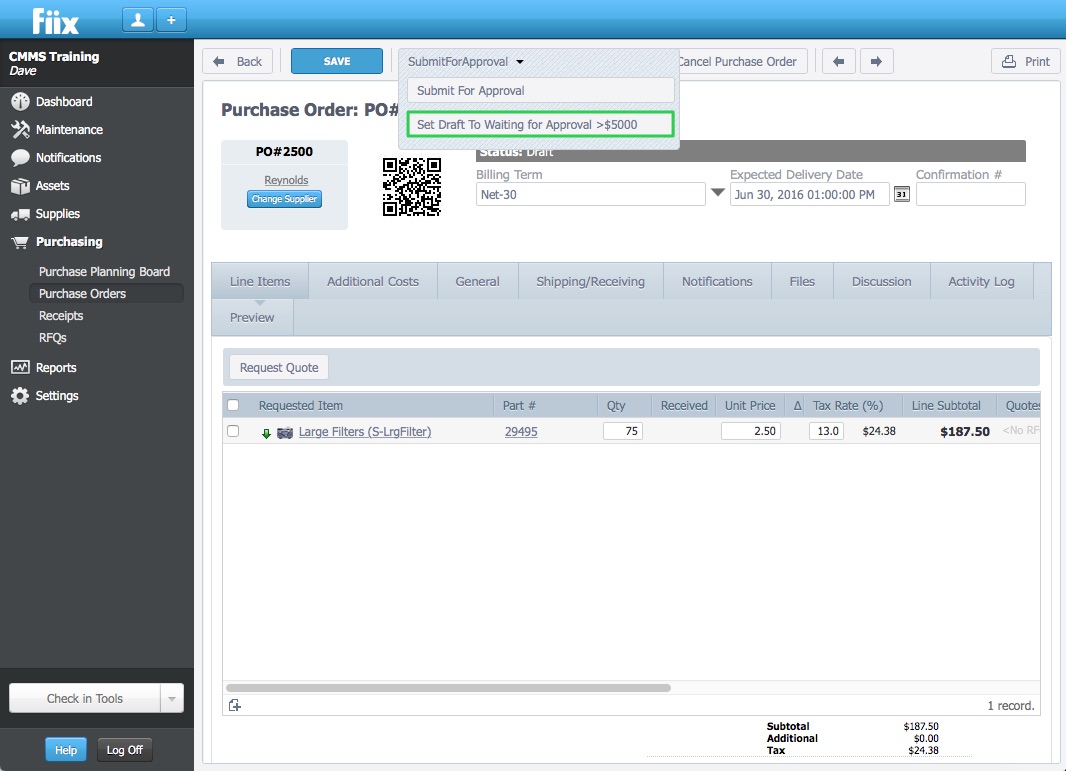Open RFQs in sidebar

tap(52, 338)
